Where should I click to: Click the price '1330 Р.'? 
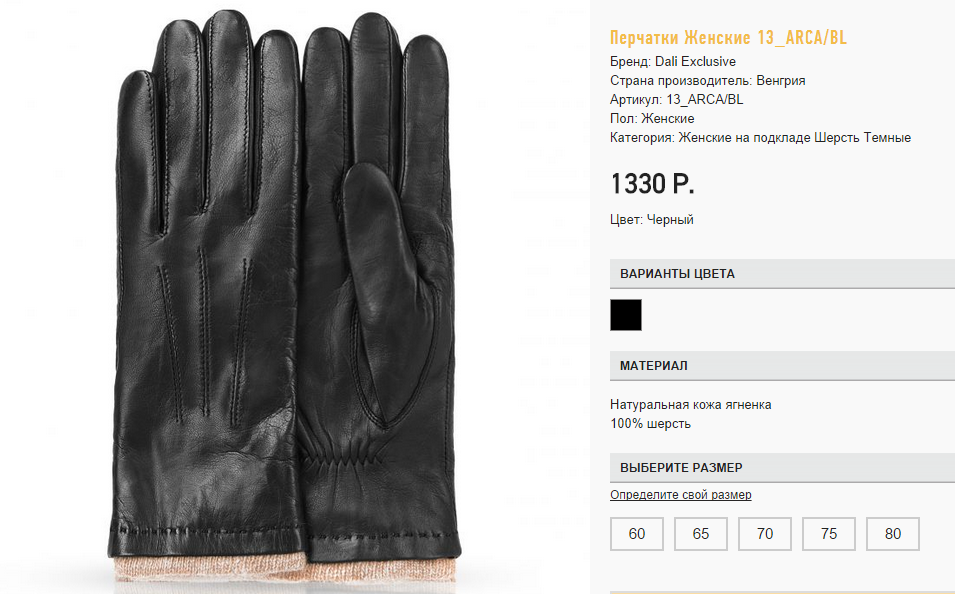[652, 183]
